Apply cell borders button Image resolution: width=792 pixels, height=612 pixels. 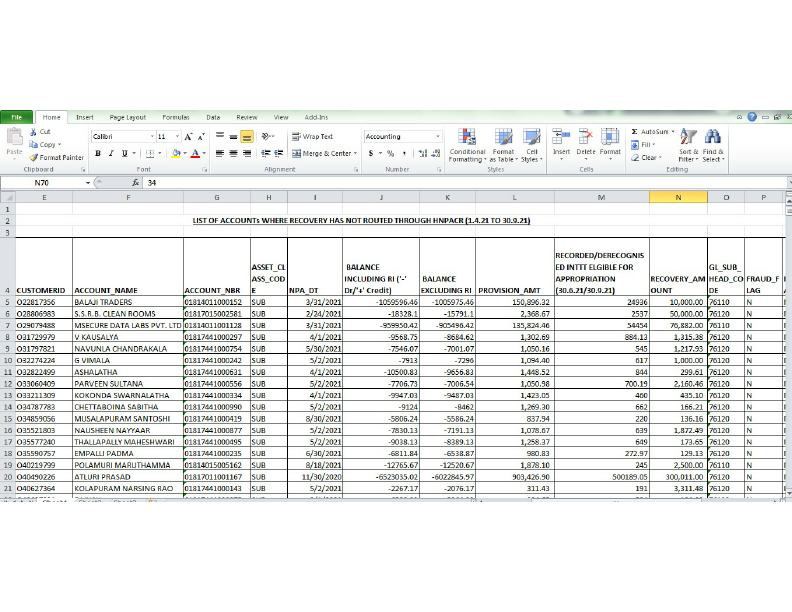click(x=150, y=154)
